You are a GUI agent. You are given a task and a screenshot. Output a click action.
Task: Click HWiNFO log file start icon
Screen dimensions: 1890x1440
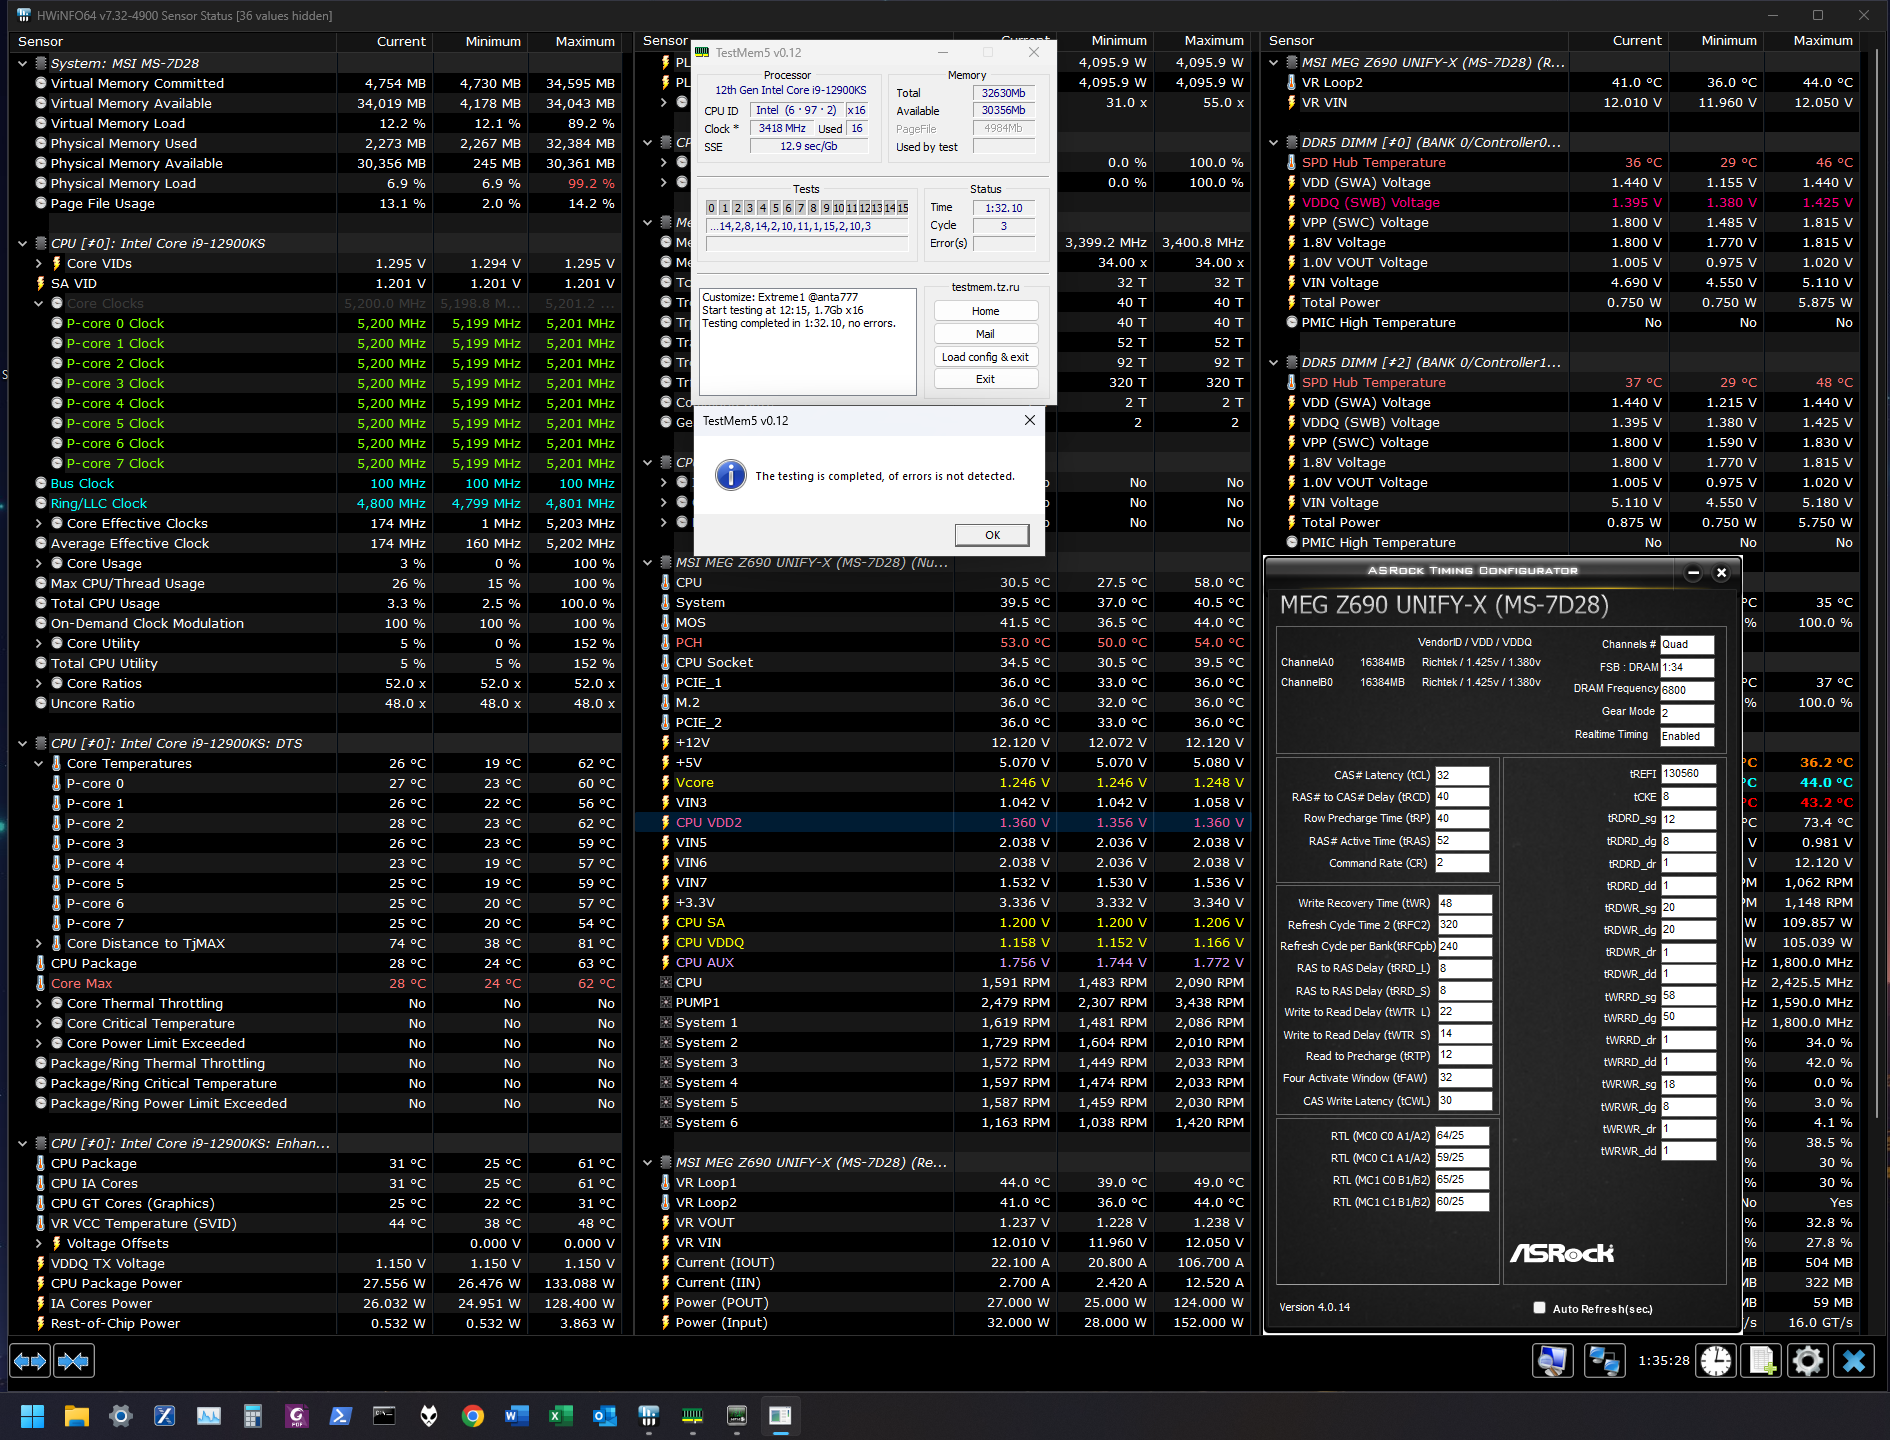(x=1761, y=1361)
